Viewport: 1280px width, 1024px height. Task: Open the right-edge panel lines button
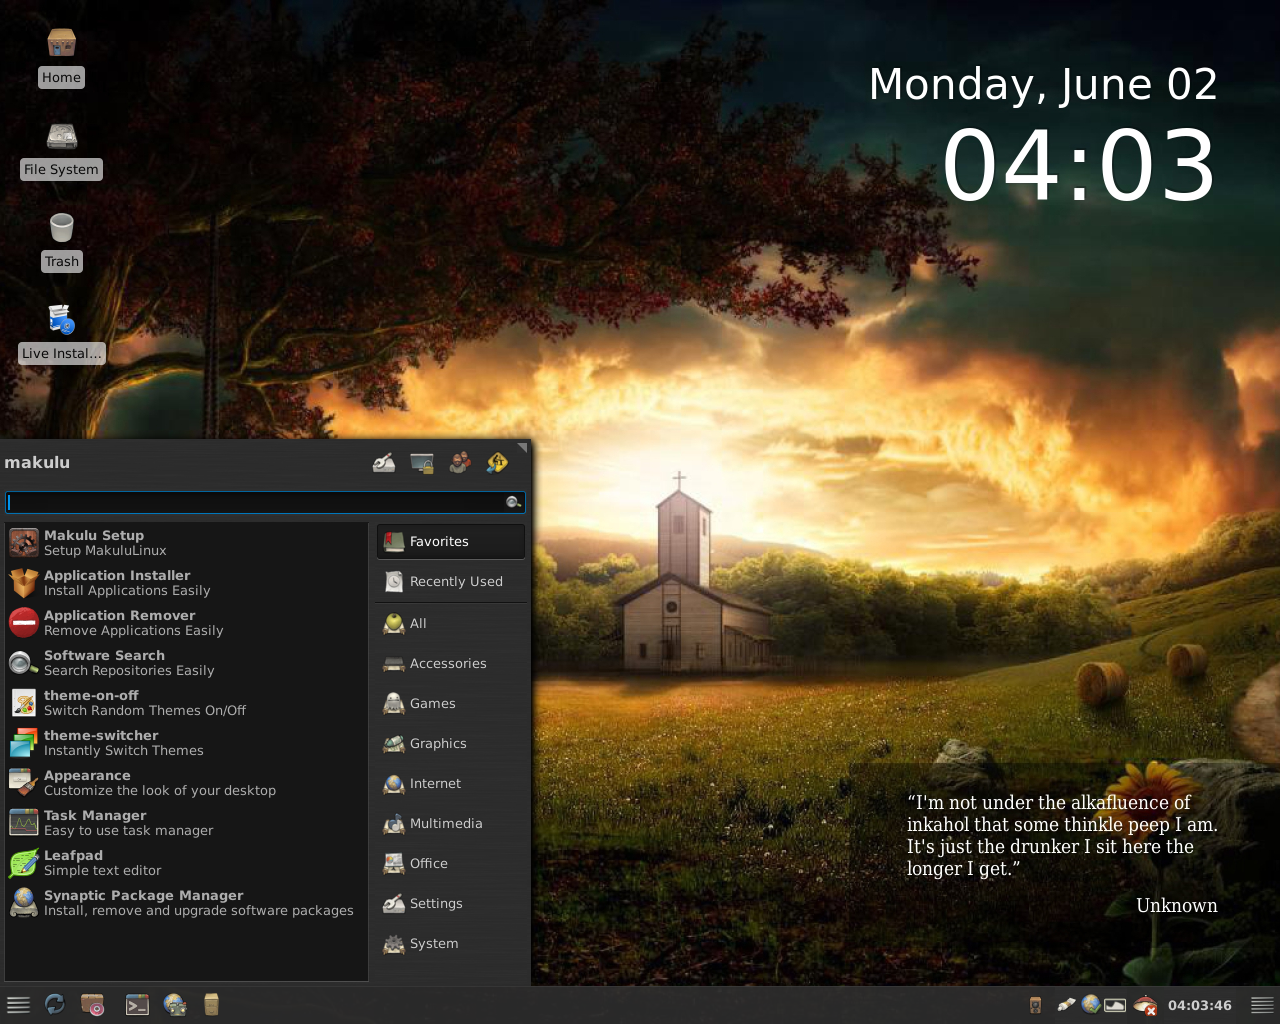click(x=1262, y=1005)
